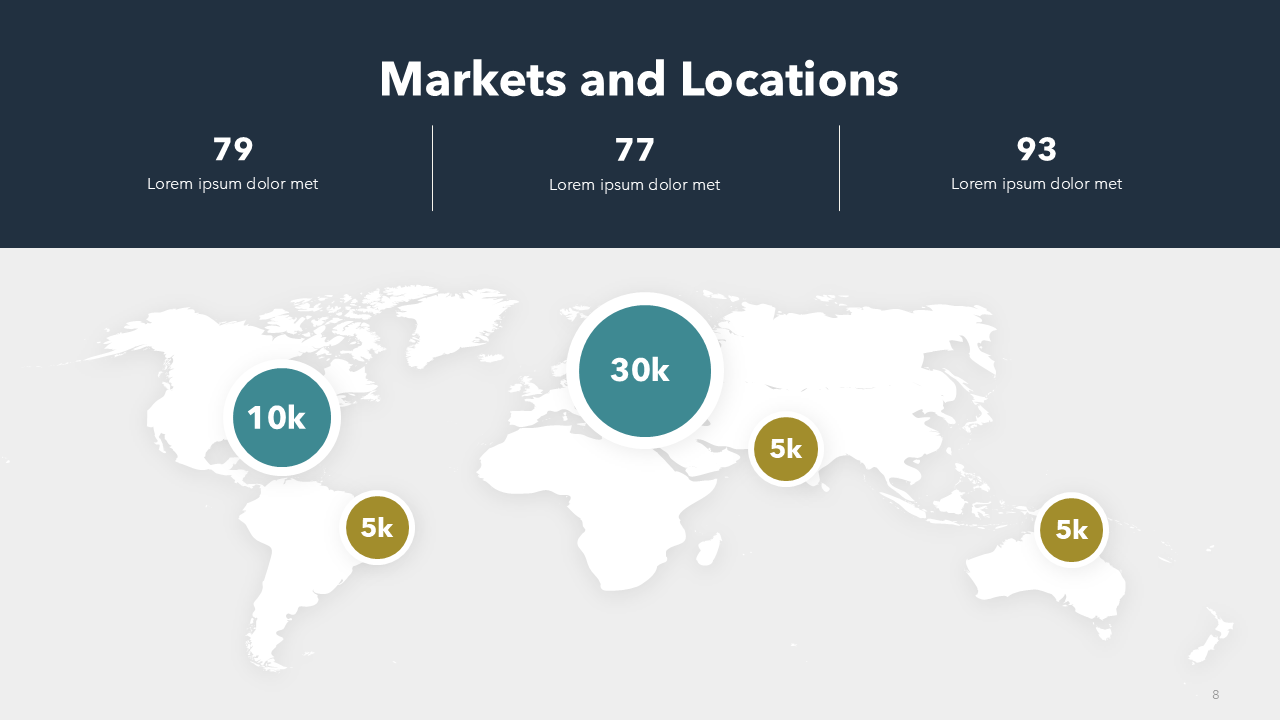
Task: Select the Madagascar island shape
Action: [x=708, y=548]
